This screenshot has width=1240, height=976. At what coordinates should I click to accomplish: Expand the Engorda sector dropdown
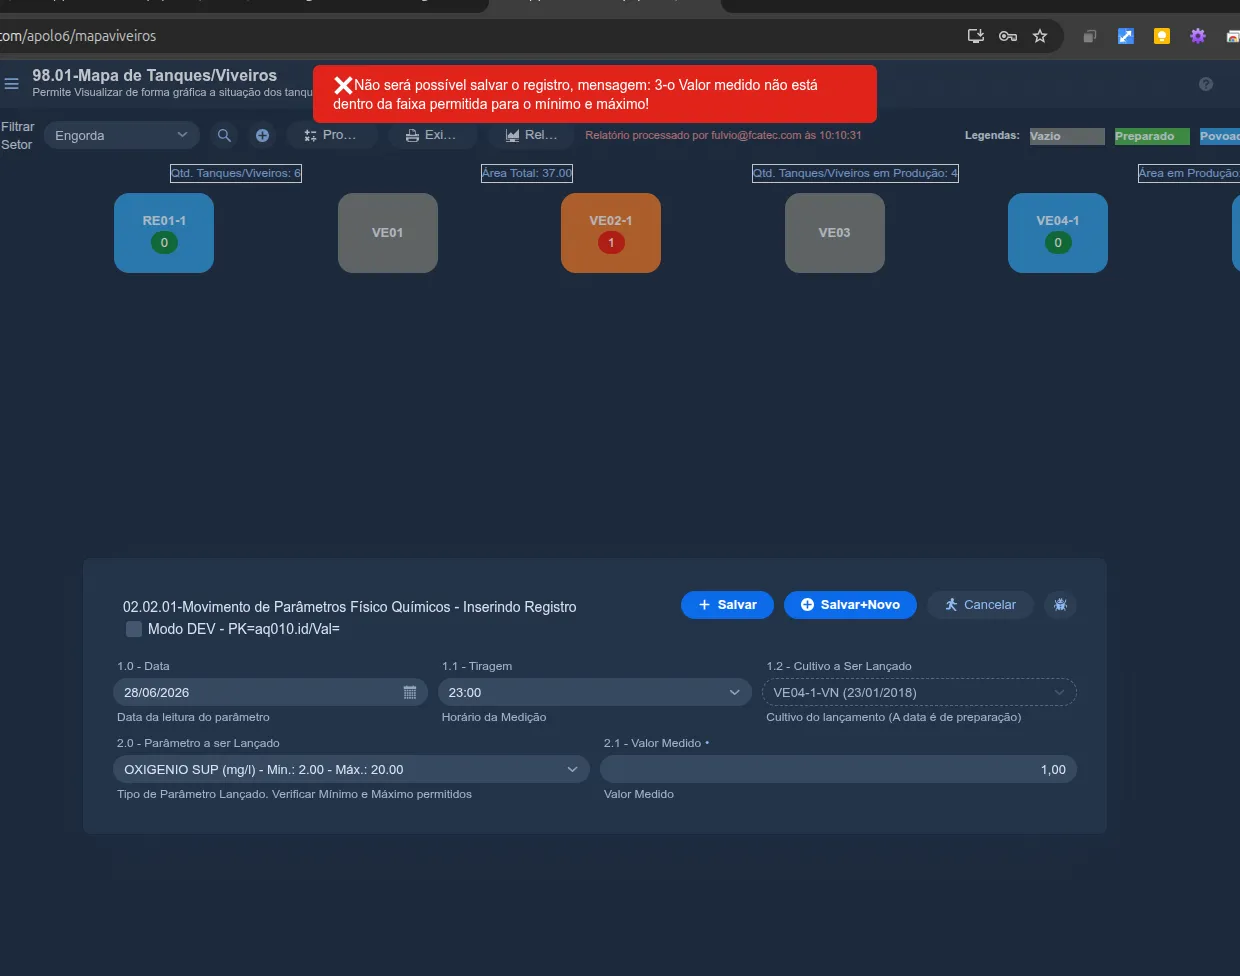[x=121, y=135]
